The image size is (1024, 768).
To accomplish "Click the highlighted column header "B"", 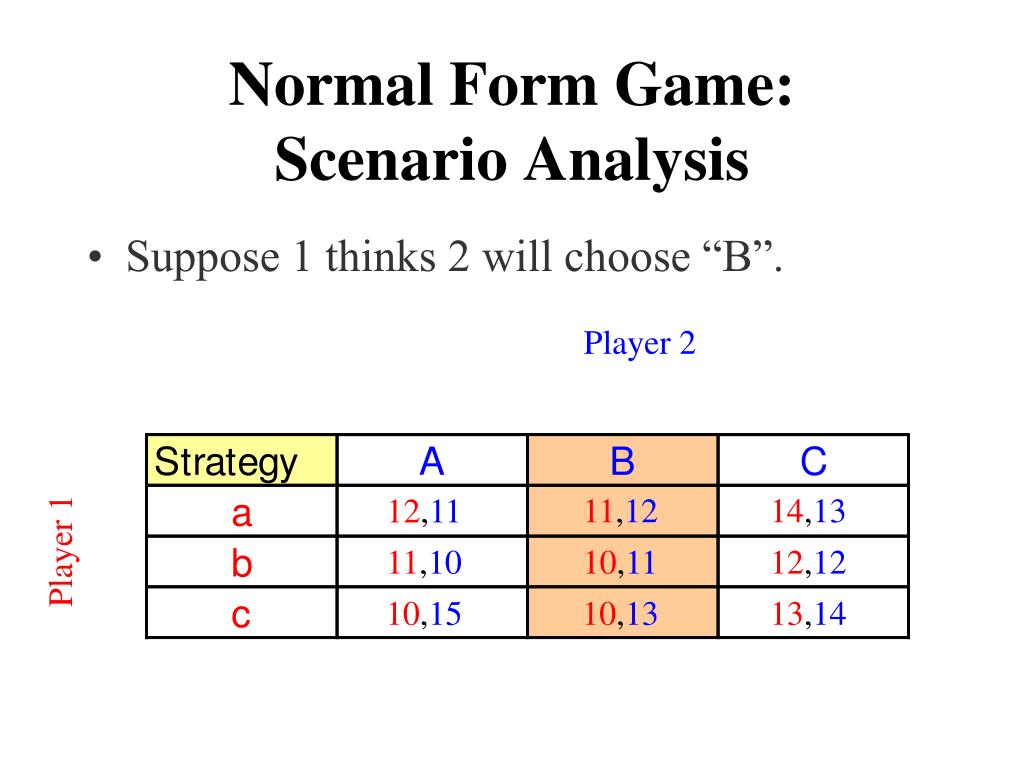I will [x=622, y=462].
